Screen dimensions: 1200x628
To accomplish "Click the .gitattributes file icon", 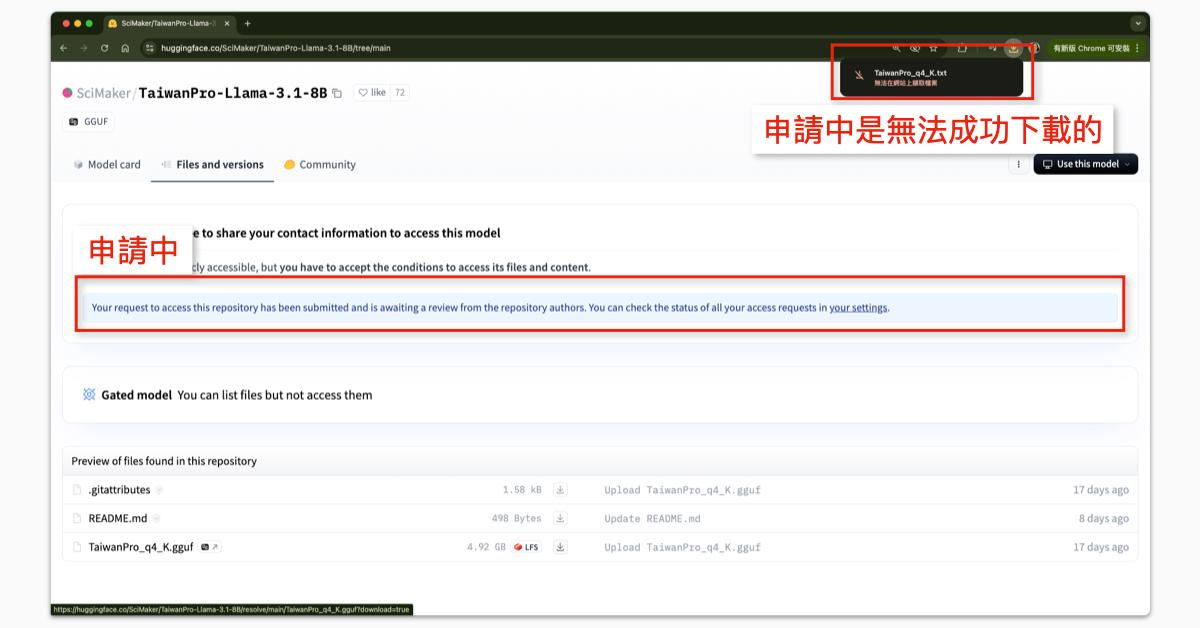I will [x=77, y=490].
